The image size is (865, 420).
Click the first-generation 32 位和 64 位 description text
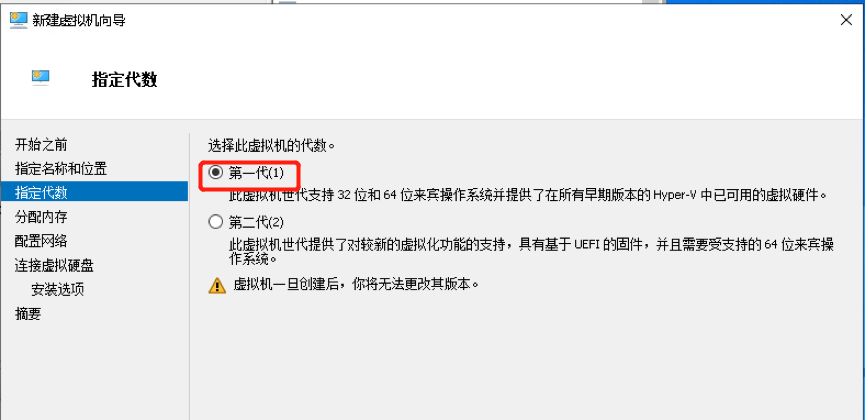pyautogui.click(x=528, y=195)
